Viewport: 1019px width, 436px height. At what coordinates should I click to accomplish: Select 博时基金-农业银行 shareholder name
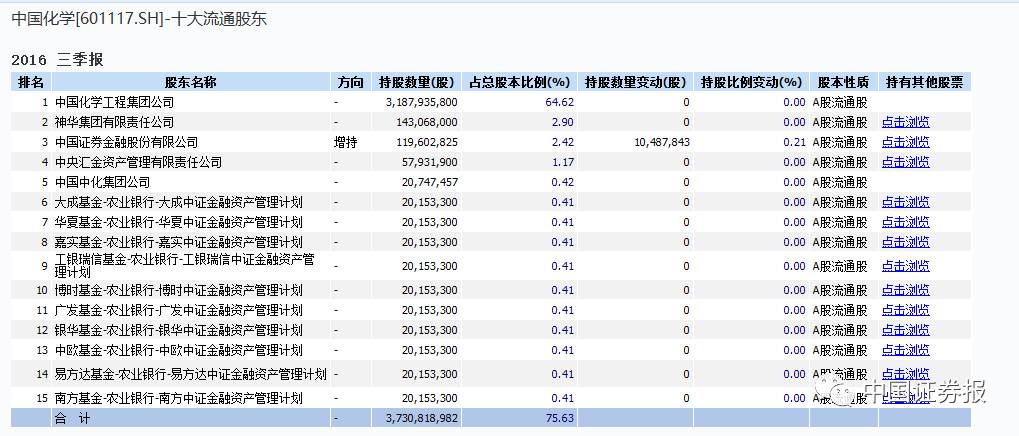coord(179,290)
